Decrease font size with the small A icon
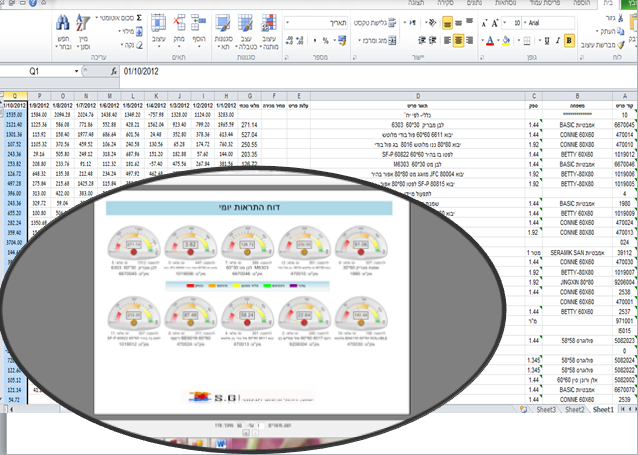Image resolution: width=638 pixels, height=455 pixels. (484, 24)
